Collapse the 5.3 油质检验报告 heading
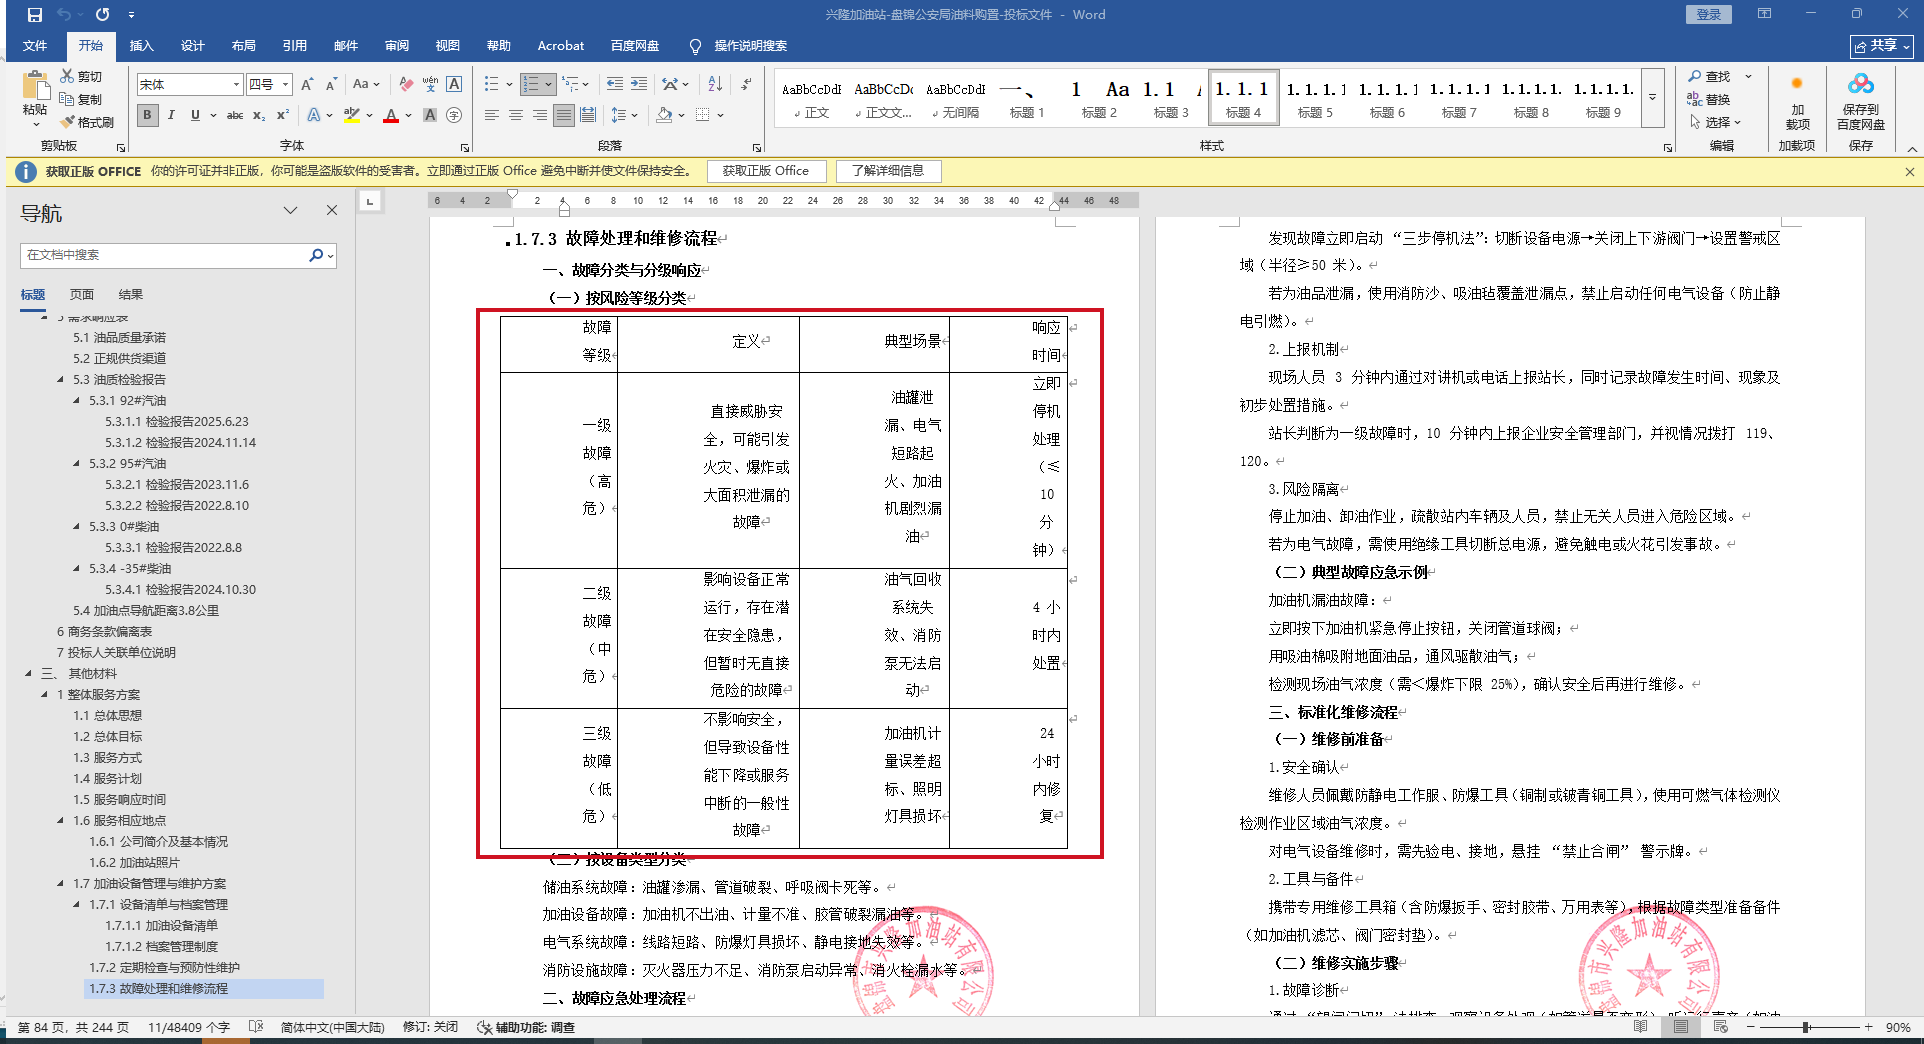This screenshot has height=1044, width=1924. [61, 380]
